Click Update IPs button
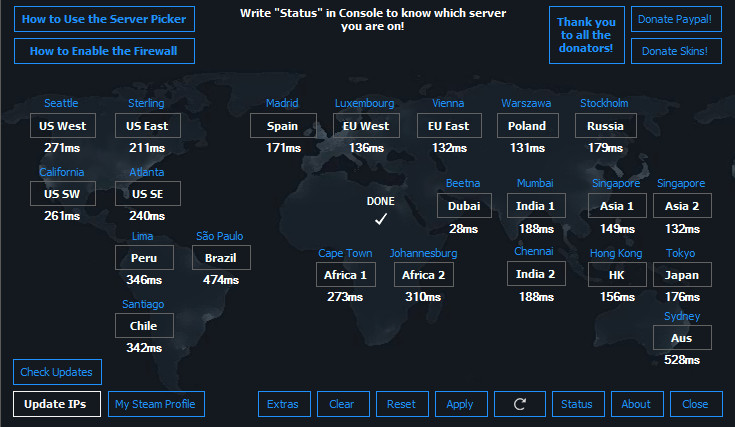Viewport: 735px width, 427px height. click(57, 404)
